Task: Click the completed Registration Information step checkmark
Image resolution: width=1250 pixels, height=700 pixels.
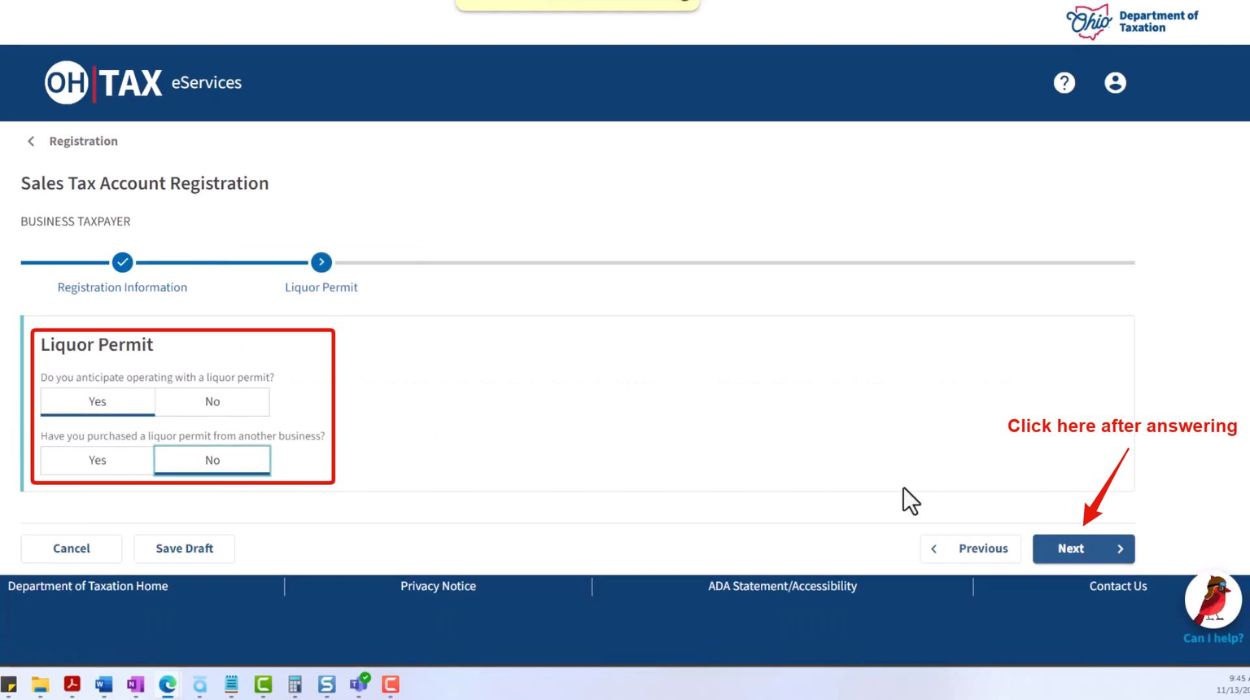Action: (x=122, y=262)
